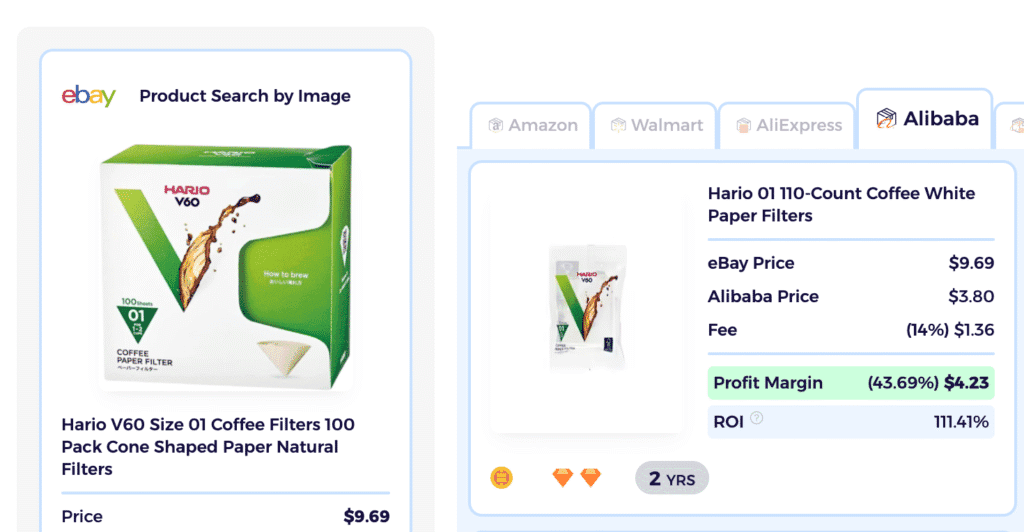Open the AliExpress tab

786,125
